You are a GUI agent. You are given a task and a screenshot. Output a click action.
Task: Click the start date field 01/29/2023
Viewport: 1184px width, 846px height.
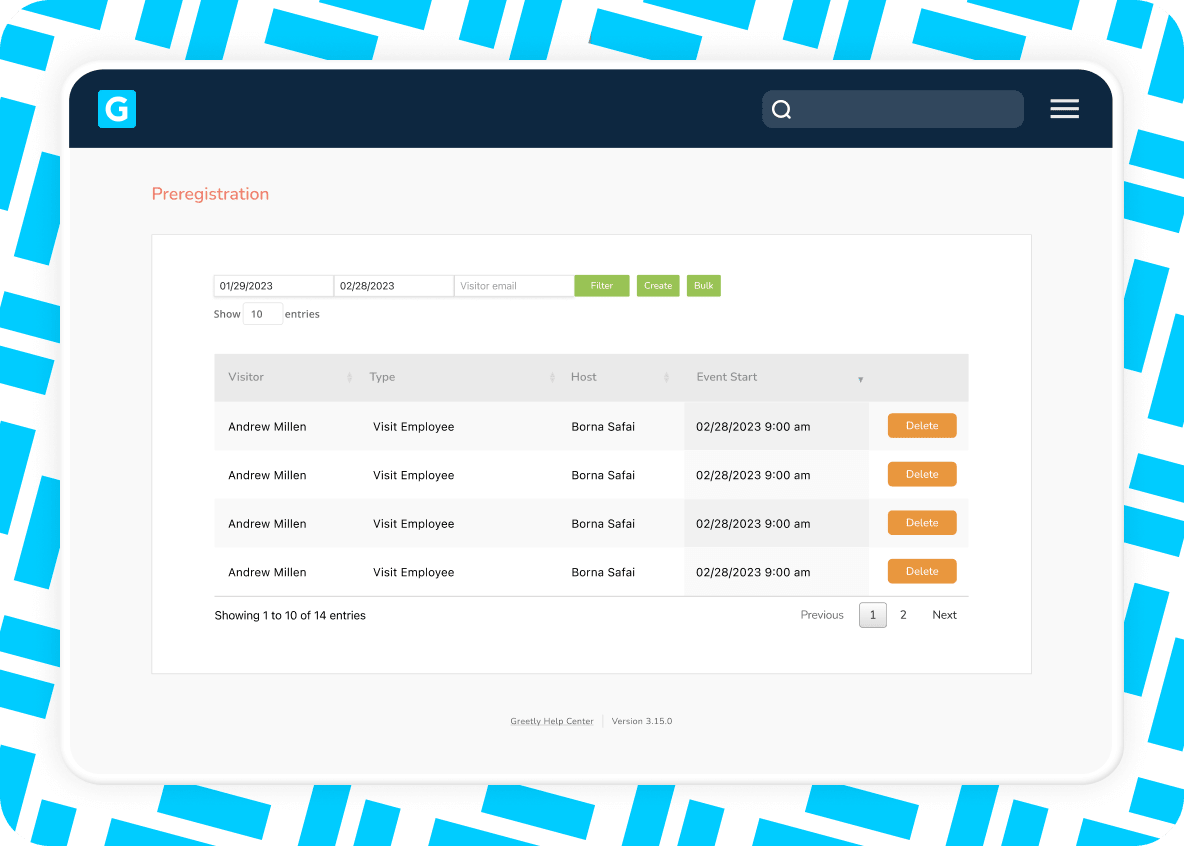[273, 286]
